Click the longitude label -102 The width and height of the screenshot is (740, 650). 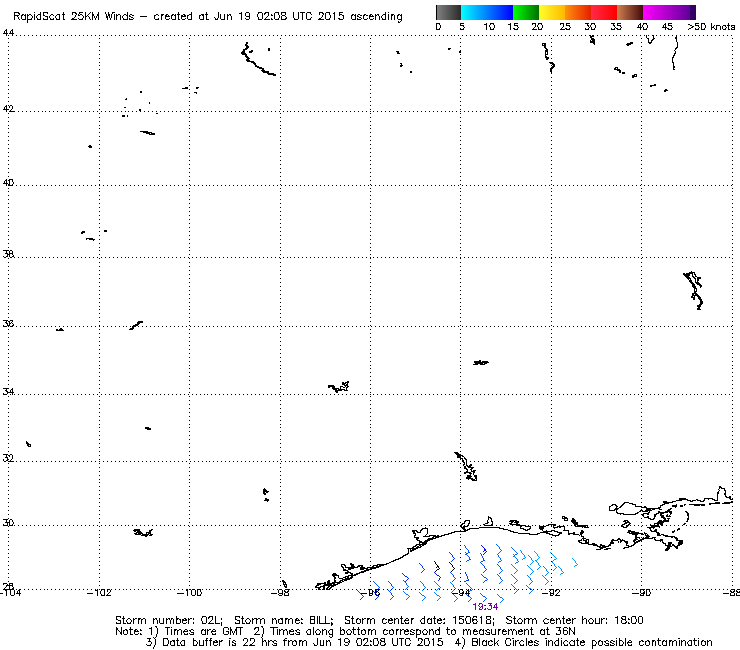(x=99, y=593)
